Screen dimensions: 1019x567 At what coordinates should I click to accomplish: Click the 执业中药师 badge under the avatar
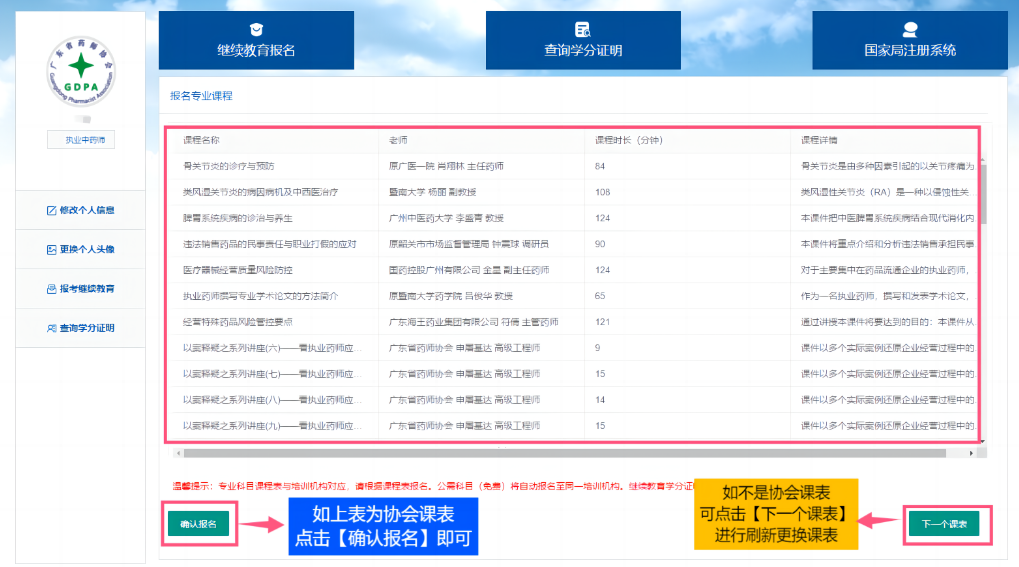[x=81, y=140]
